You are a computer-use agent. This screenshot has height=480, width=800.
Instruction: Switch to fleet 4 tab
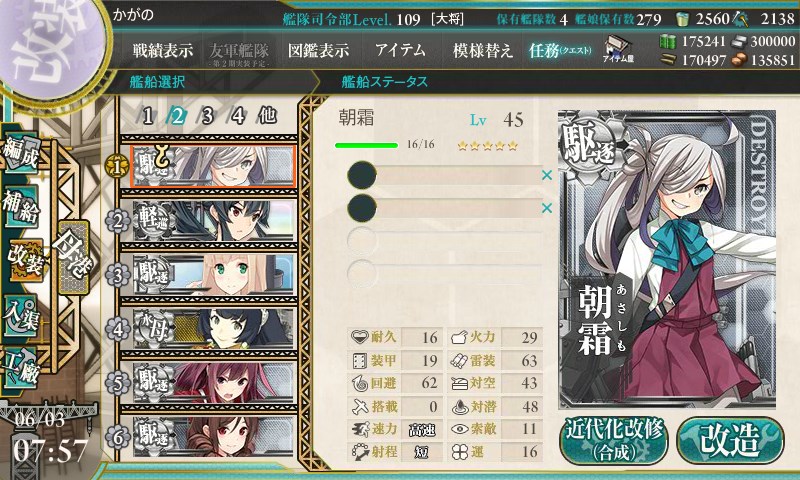pos(237,116)
